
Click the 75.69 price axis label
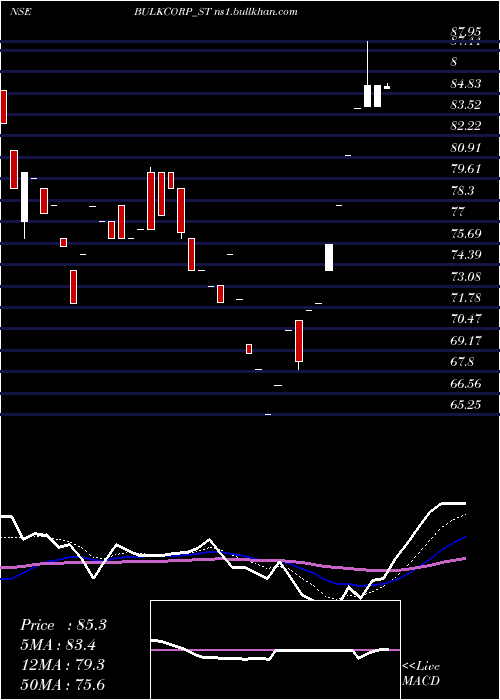tap(466, 233)
